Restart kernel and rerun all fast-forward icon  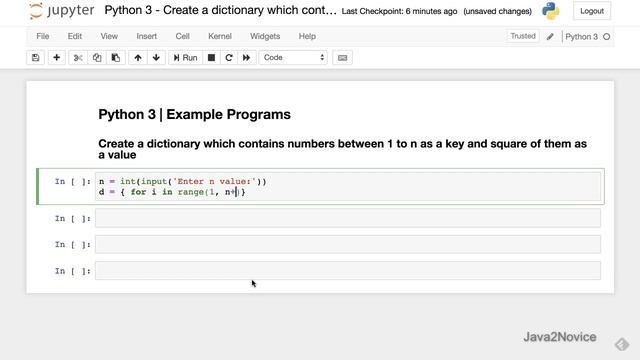246,58
